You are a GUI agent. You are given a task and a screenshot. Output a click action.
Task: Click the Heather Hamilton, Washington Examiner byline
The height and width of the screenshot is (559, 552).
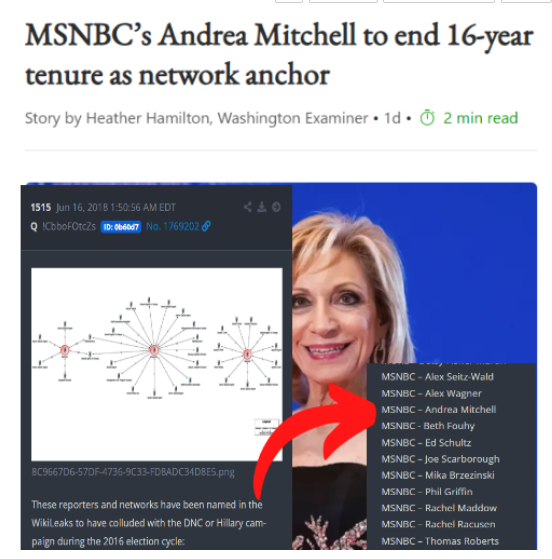pyautogui.click(x=227, y=118)
